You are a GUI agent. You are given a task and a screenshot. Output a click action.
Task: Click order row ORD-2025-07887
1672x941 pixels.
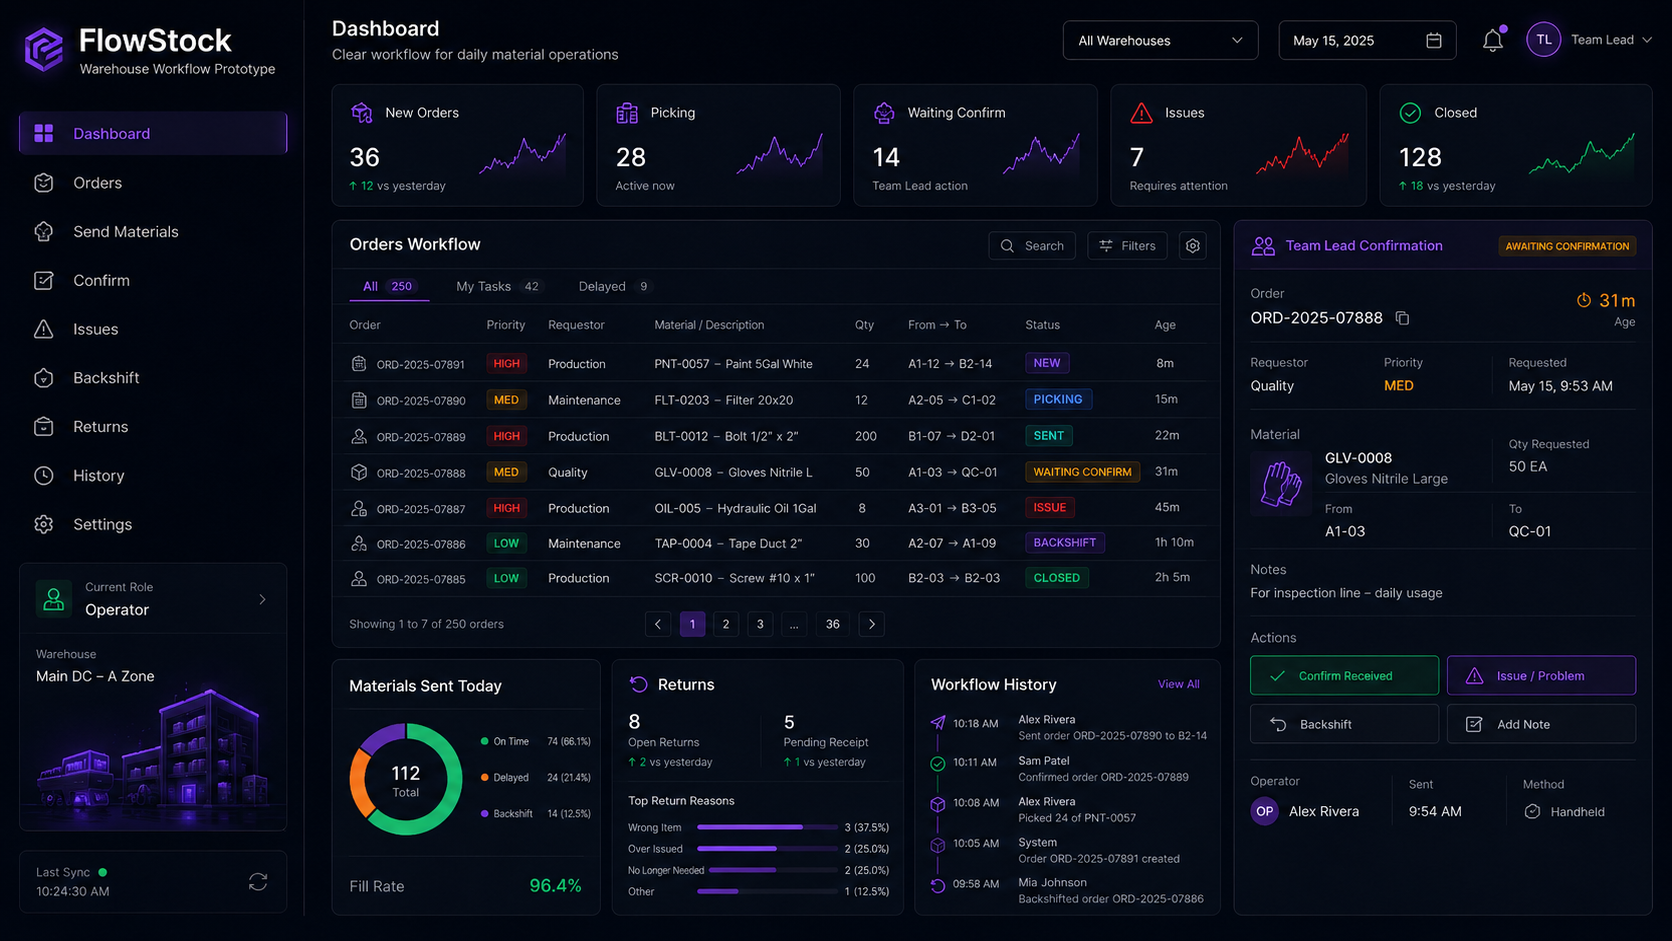pos(776,508)
